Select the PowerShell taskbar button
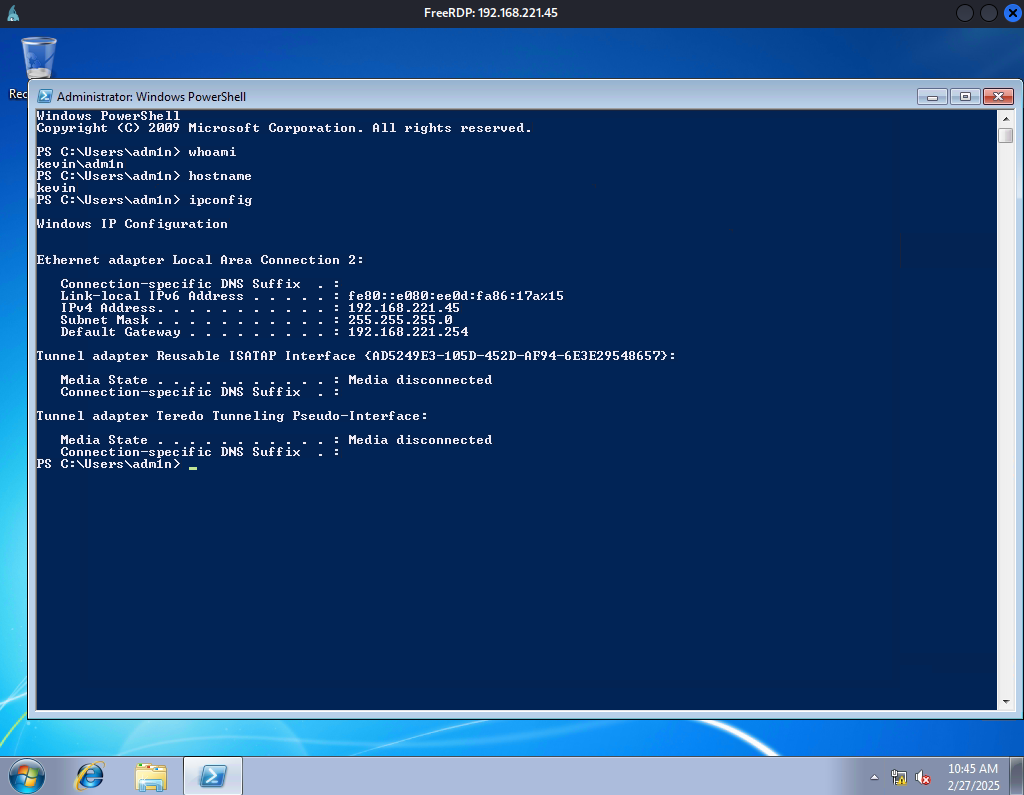Viewport: 1024px width, 795px height. (213, 776)
